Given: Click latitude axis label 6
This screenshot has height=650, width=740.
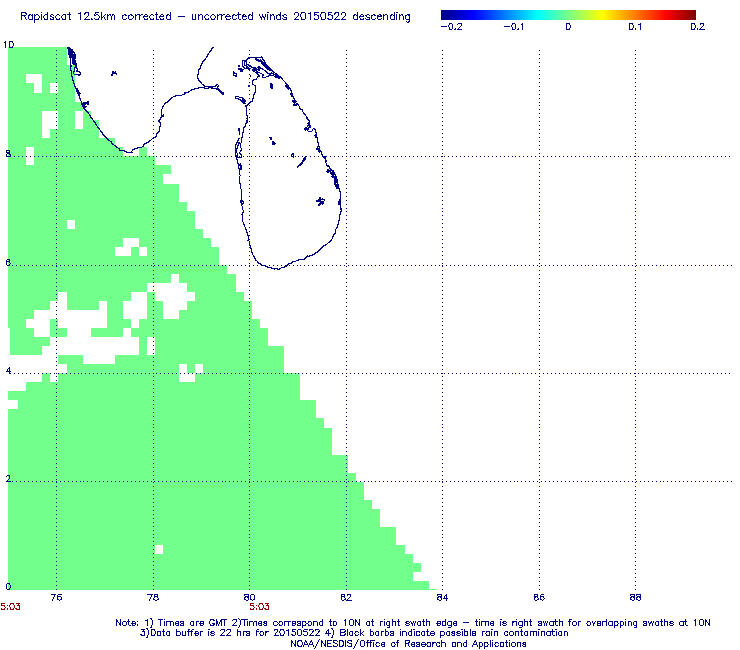Looking at the screenshot, I should coord(8,262).
